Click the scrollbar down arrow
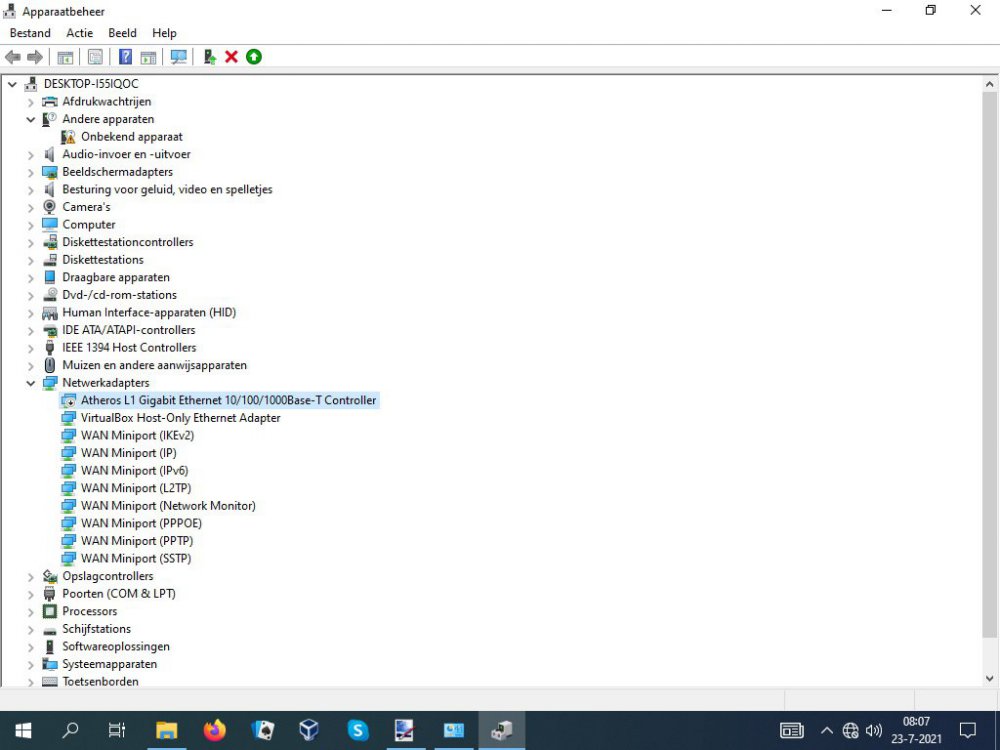The width and height of the screenshot is (1000, 750). [x=989, y=679]
